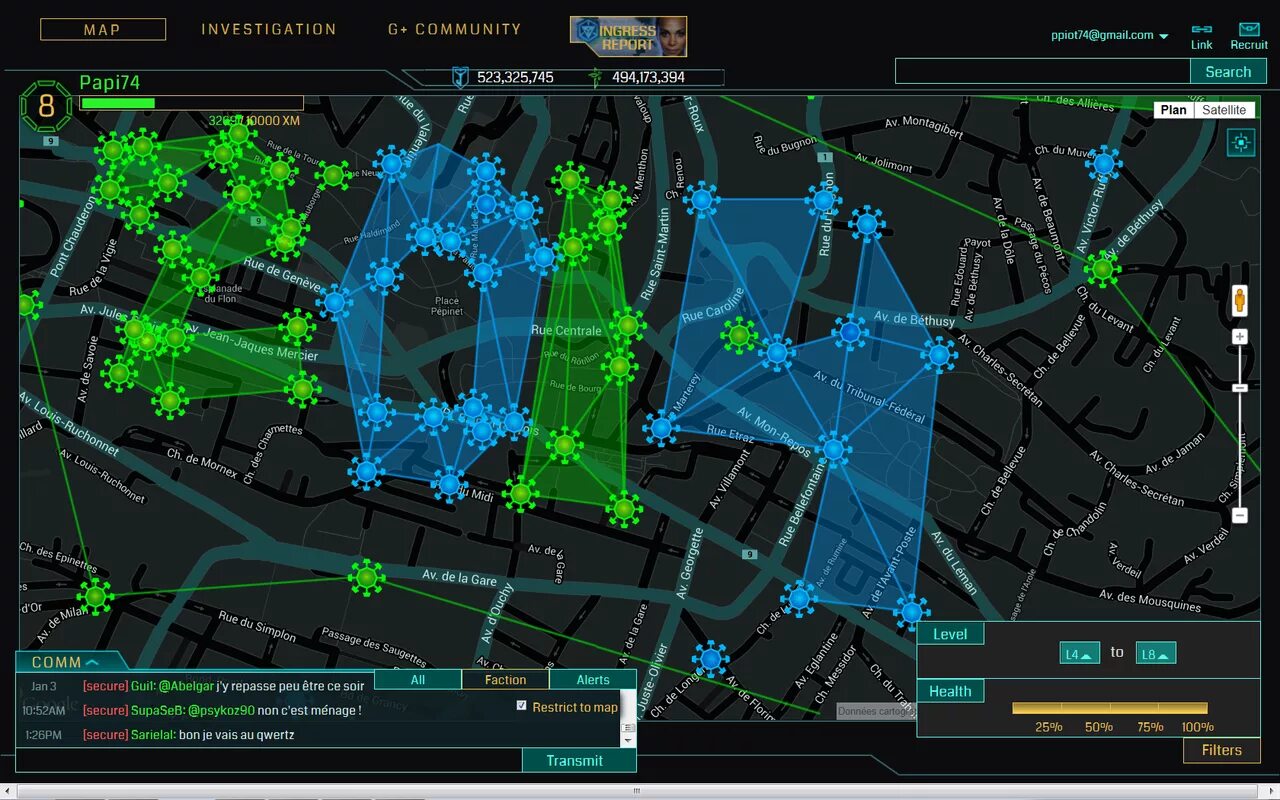Select green portal near Rue de la Vigie
The image size is (1280, 800).
click(174, 249)
